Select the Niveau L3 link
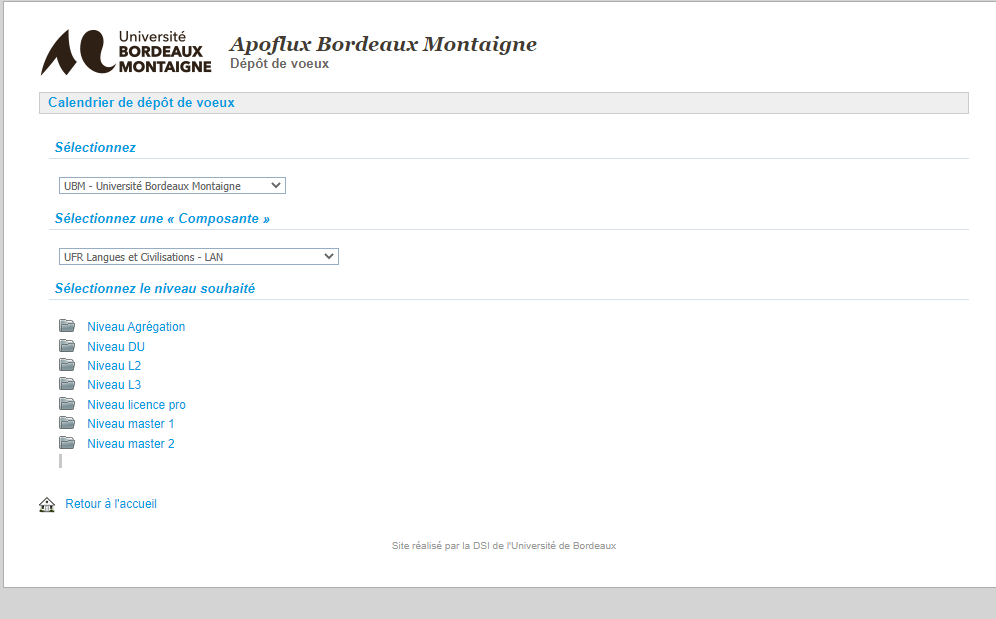 coord(114,384)
